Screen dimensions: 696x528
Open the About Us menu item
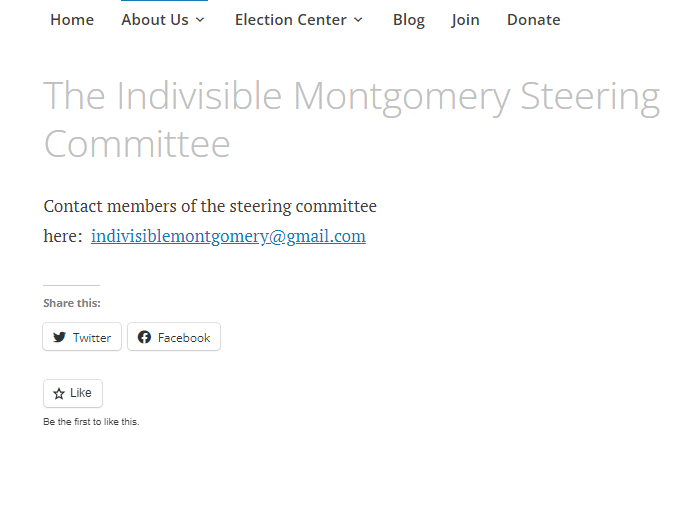155,20
